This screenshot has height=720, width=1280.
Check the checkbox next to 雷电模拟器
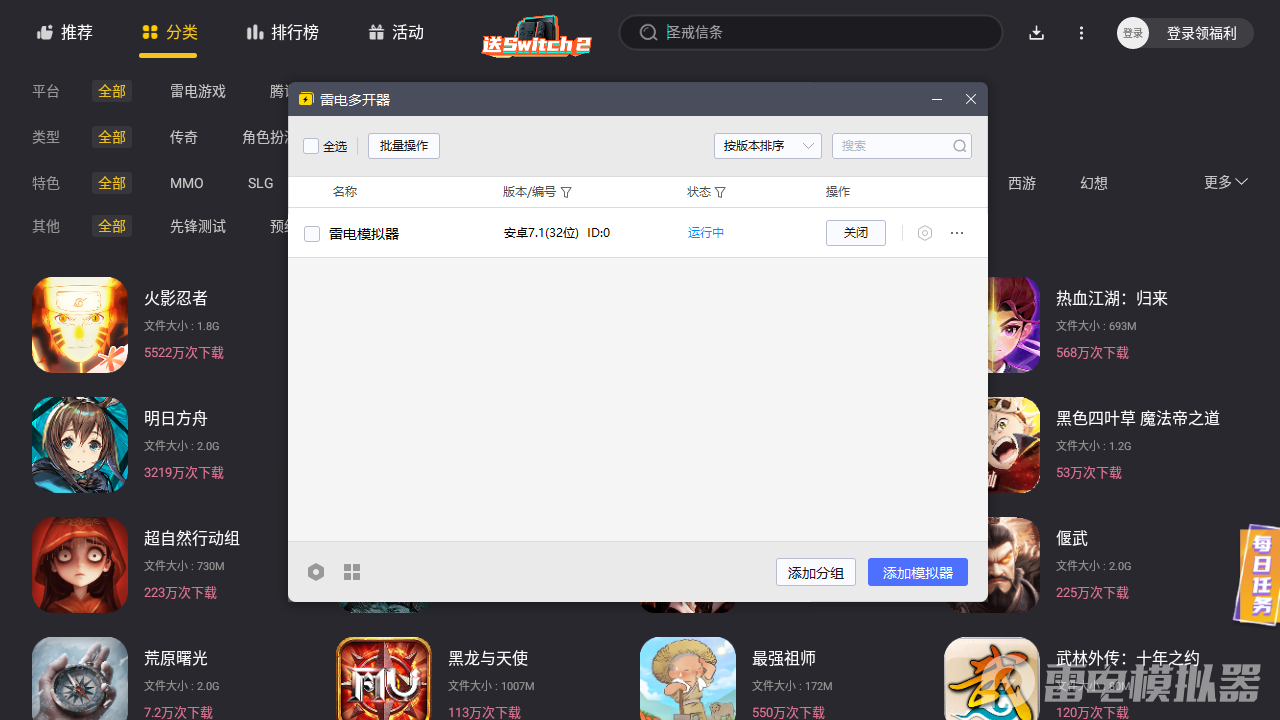coord(312,232)
